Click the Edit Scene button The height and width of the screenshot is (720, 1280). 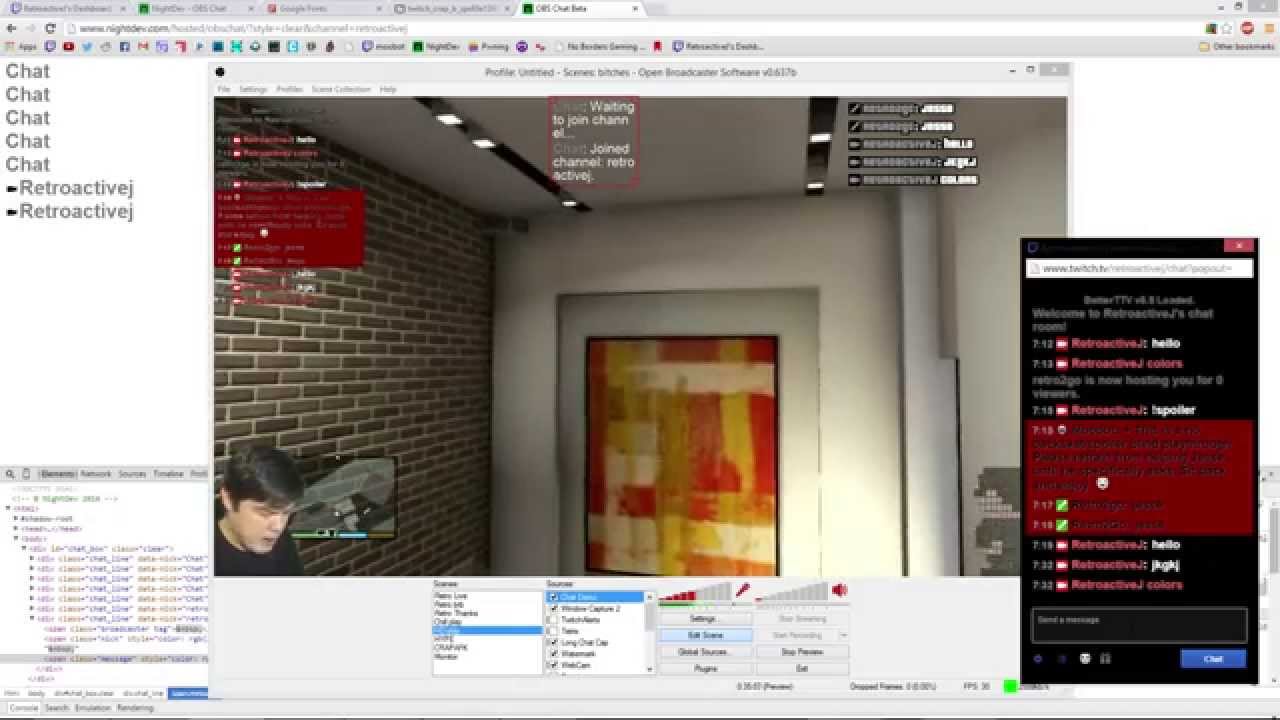tap(705, 635)
